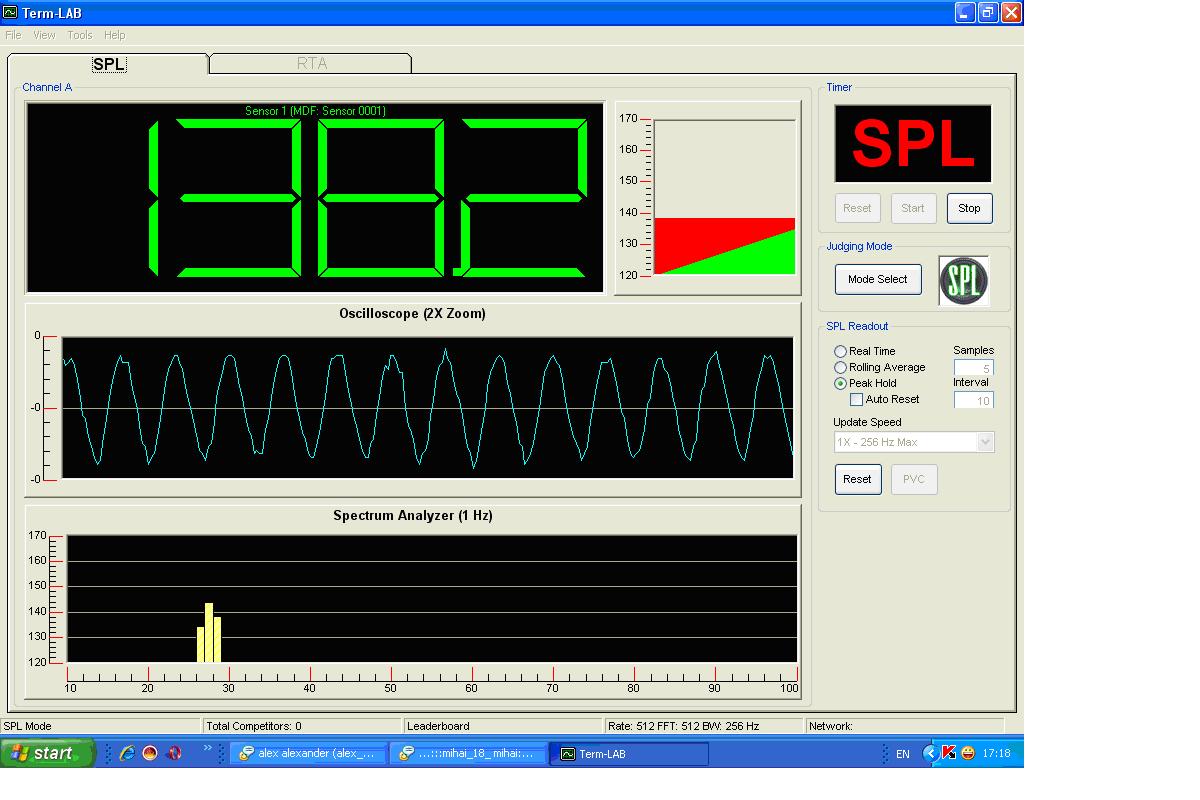The height and width of the screenshot is (800, 1200).
Task: Open the Tools menu
Action: point(80,35)
